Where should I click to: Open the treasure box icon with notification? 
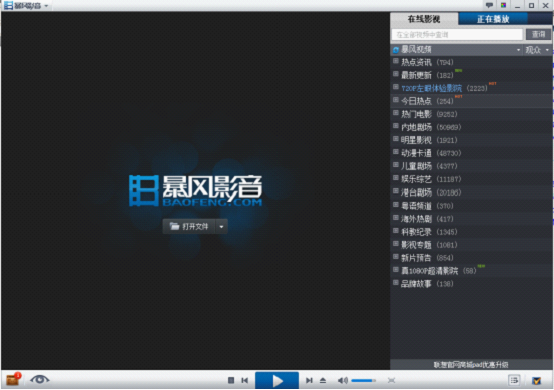point(13,380)
